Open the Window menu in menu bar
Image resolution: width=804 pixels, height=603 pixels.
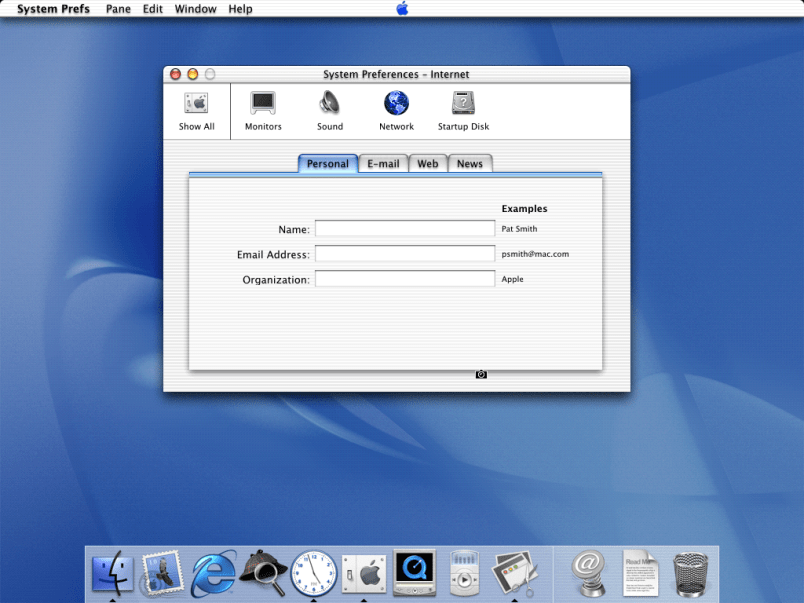tap(195, 9)
